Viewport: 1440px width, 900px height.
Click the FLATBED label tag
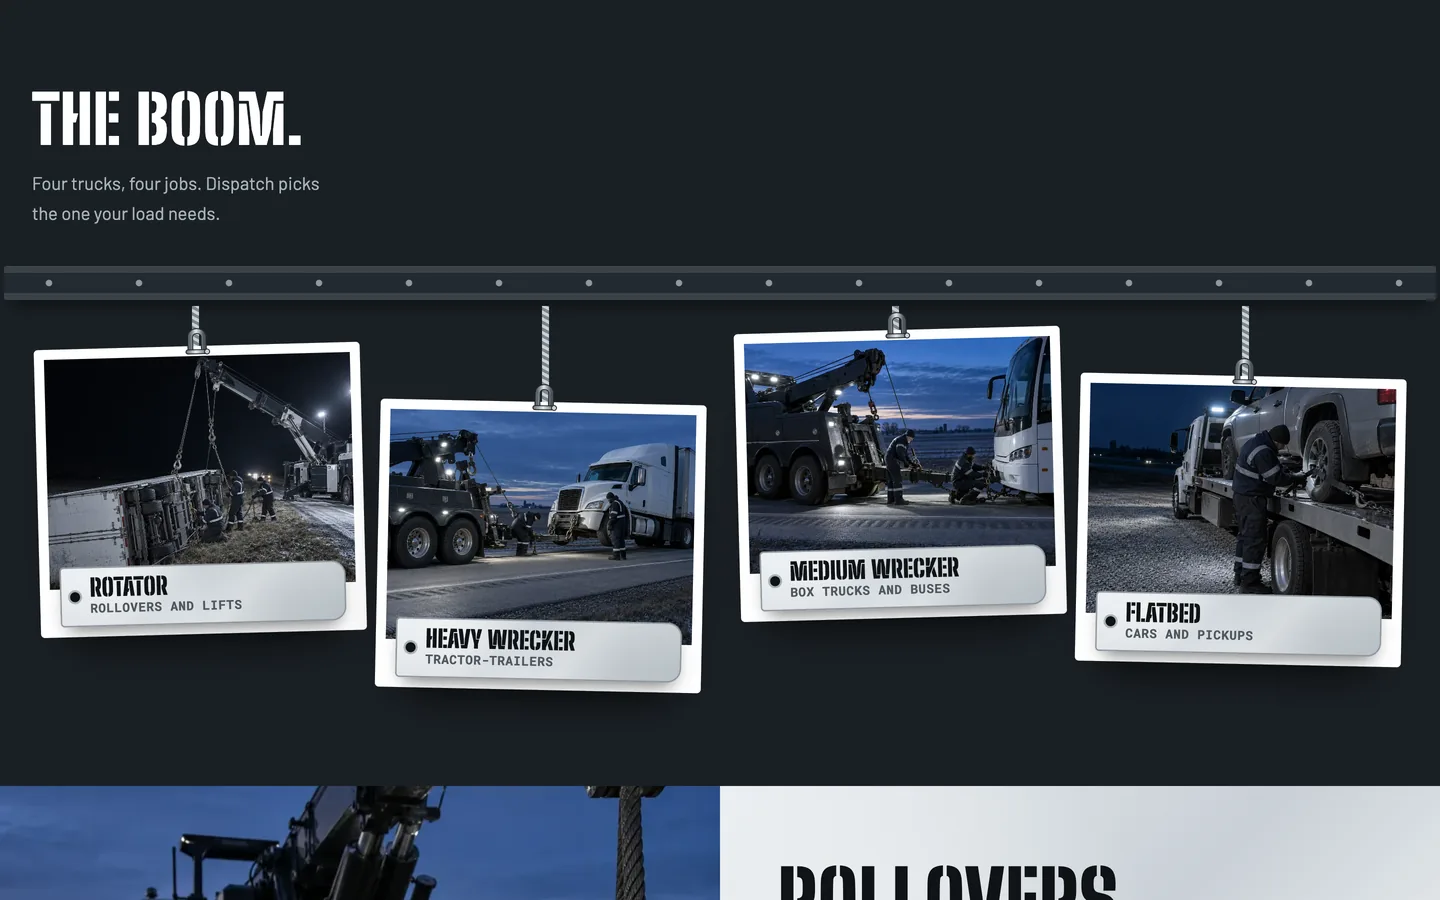(1239, 624)
